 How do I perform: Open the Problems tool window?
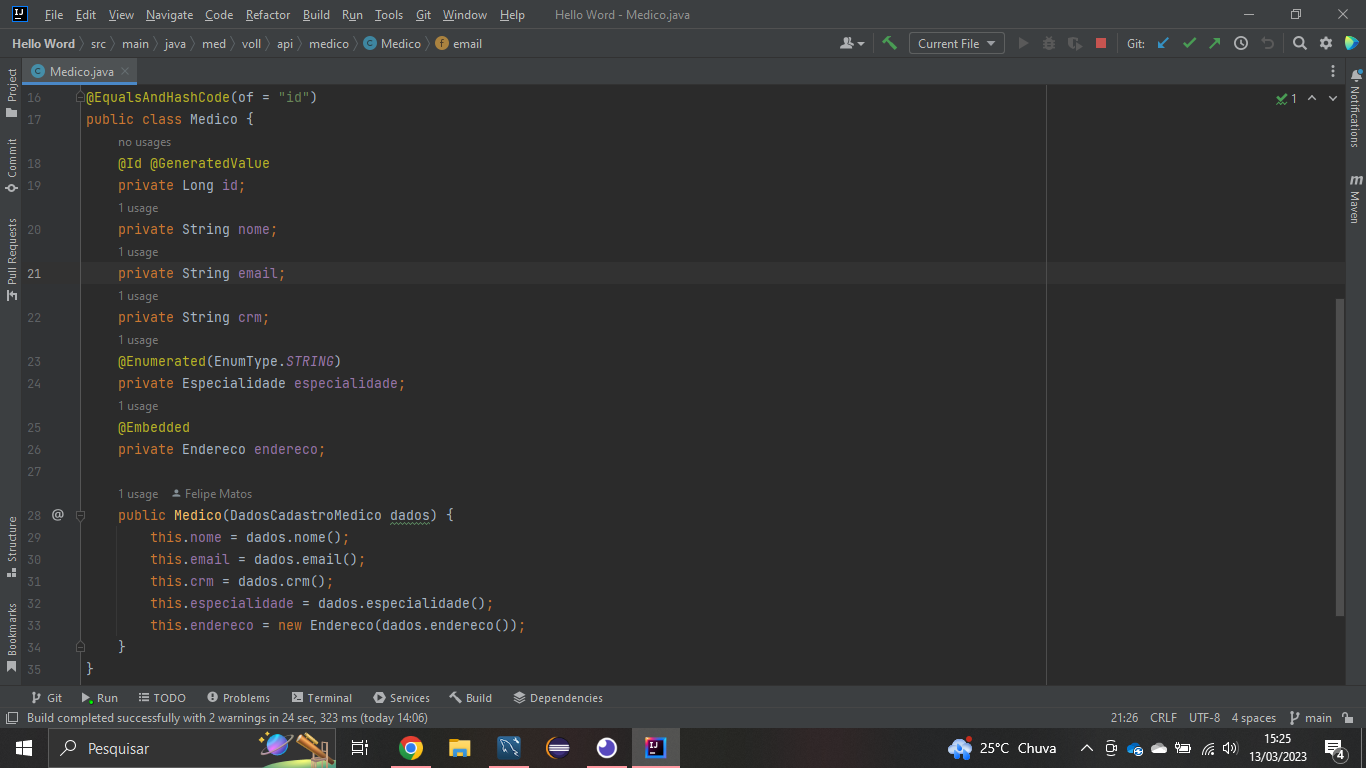238,698
